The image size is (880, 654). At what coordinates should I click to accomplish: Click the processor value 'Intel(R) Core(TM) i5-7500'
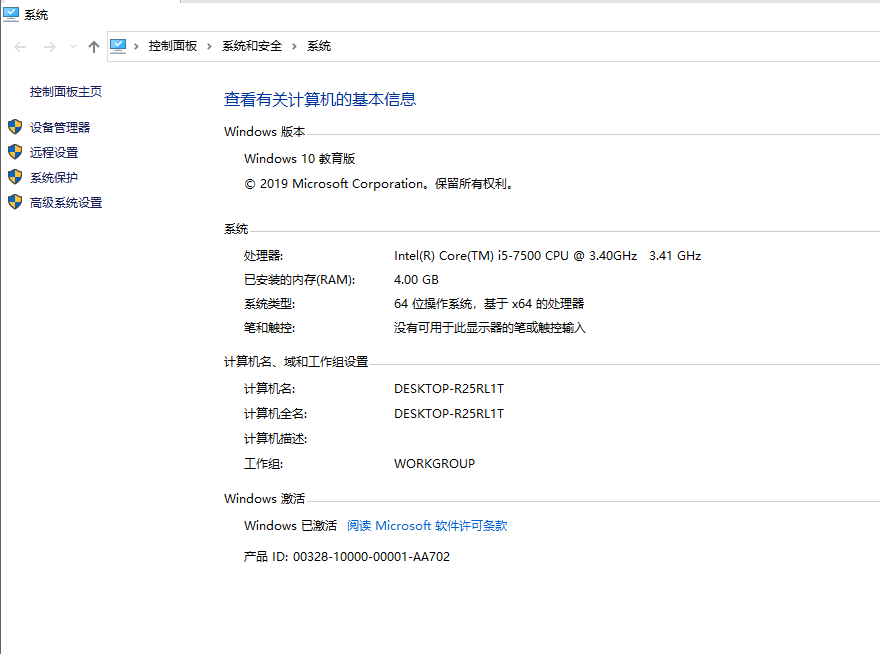(x=547, y=256)
